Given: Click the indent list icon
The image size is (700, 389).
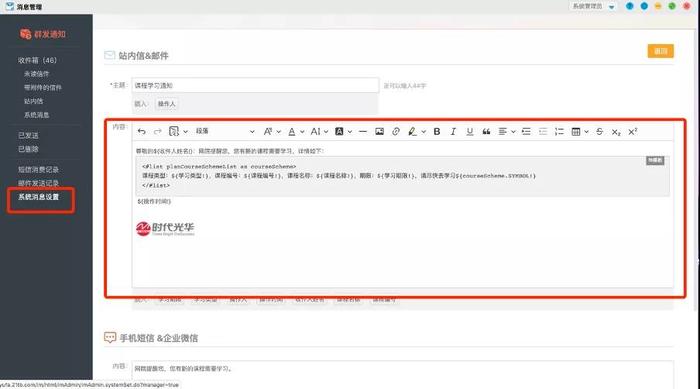Looking at the screenshot, I should click(x=526, y=131).
